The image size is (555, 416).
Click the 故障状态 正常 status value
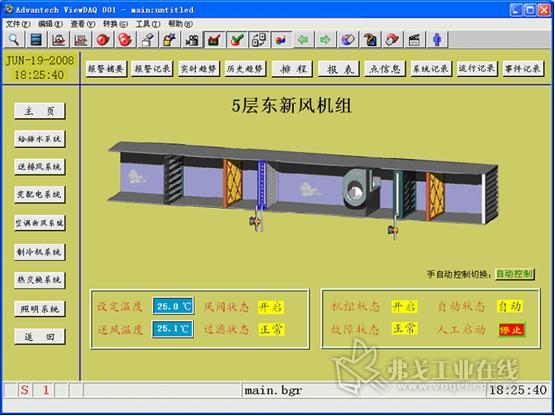[404, 329]
